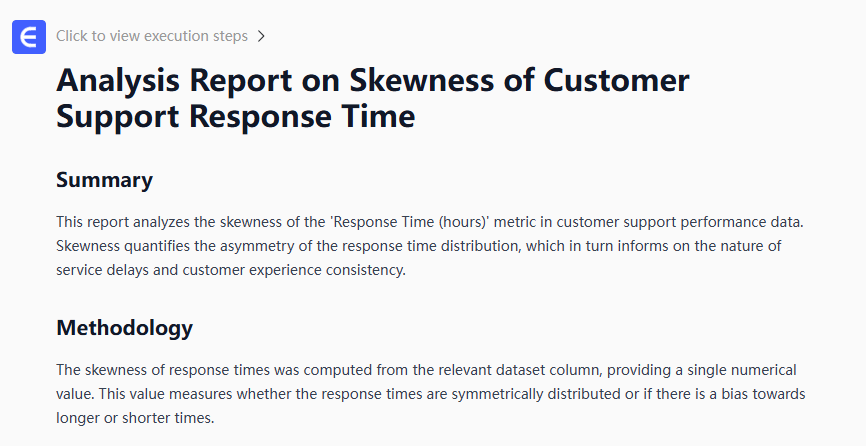
Task: Click the line 'longer or shorter times.'
Action: coord(135,418)
